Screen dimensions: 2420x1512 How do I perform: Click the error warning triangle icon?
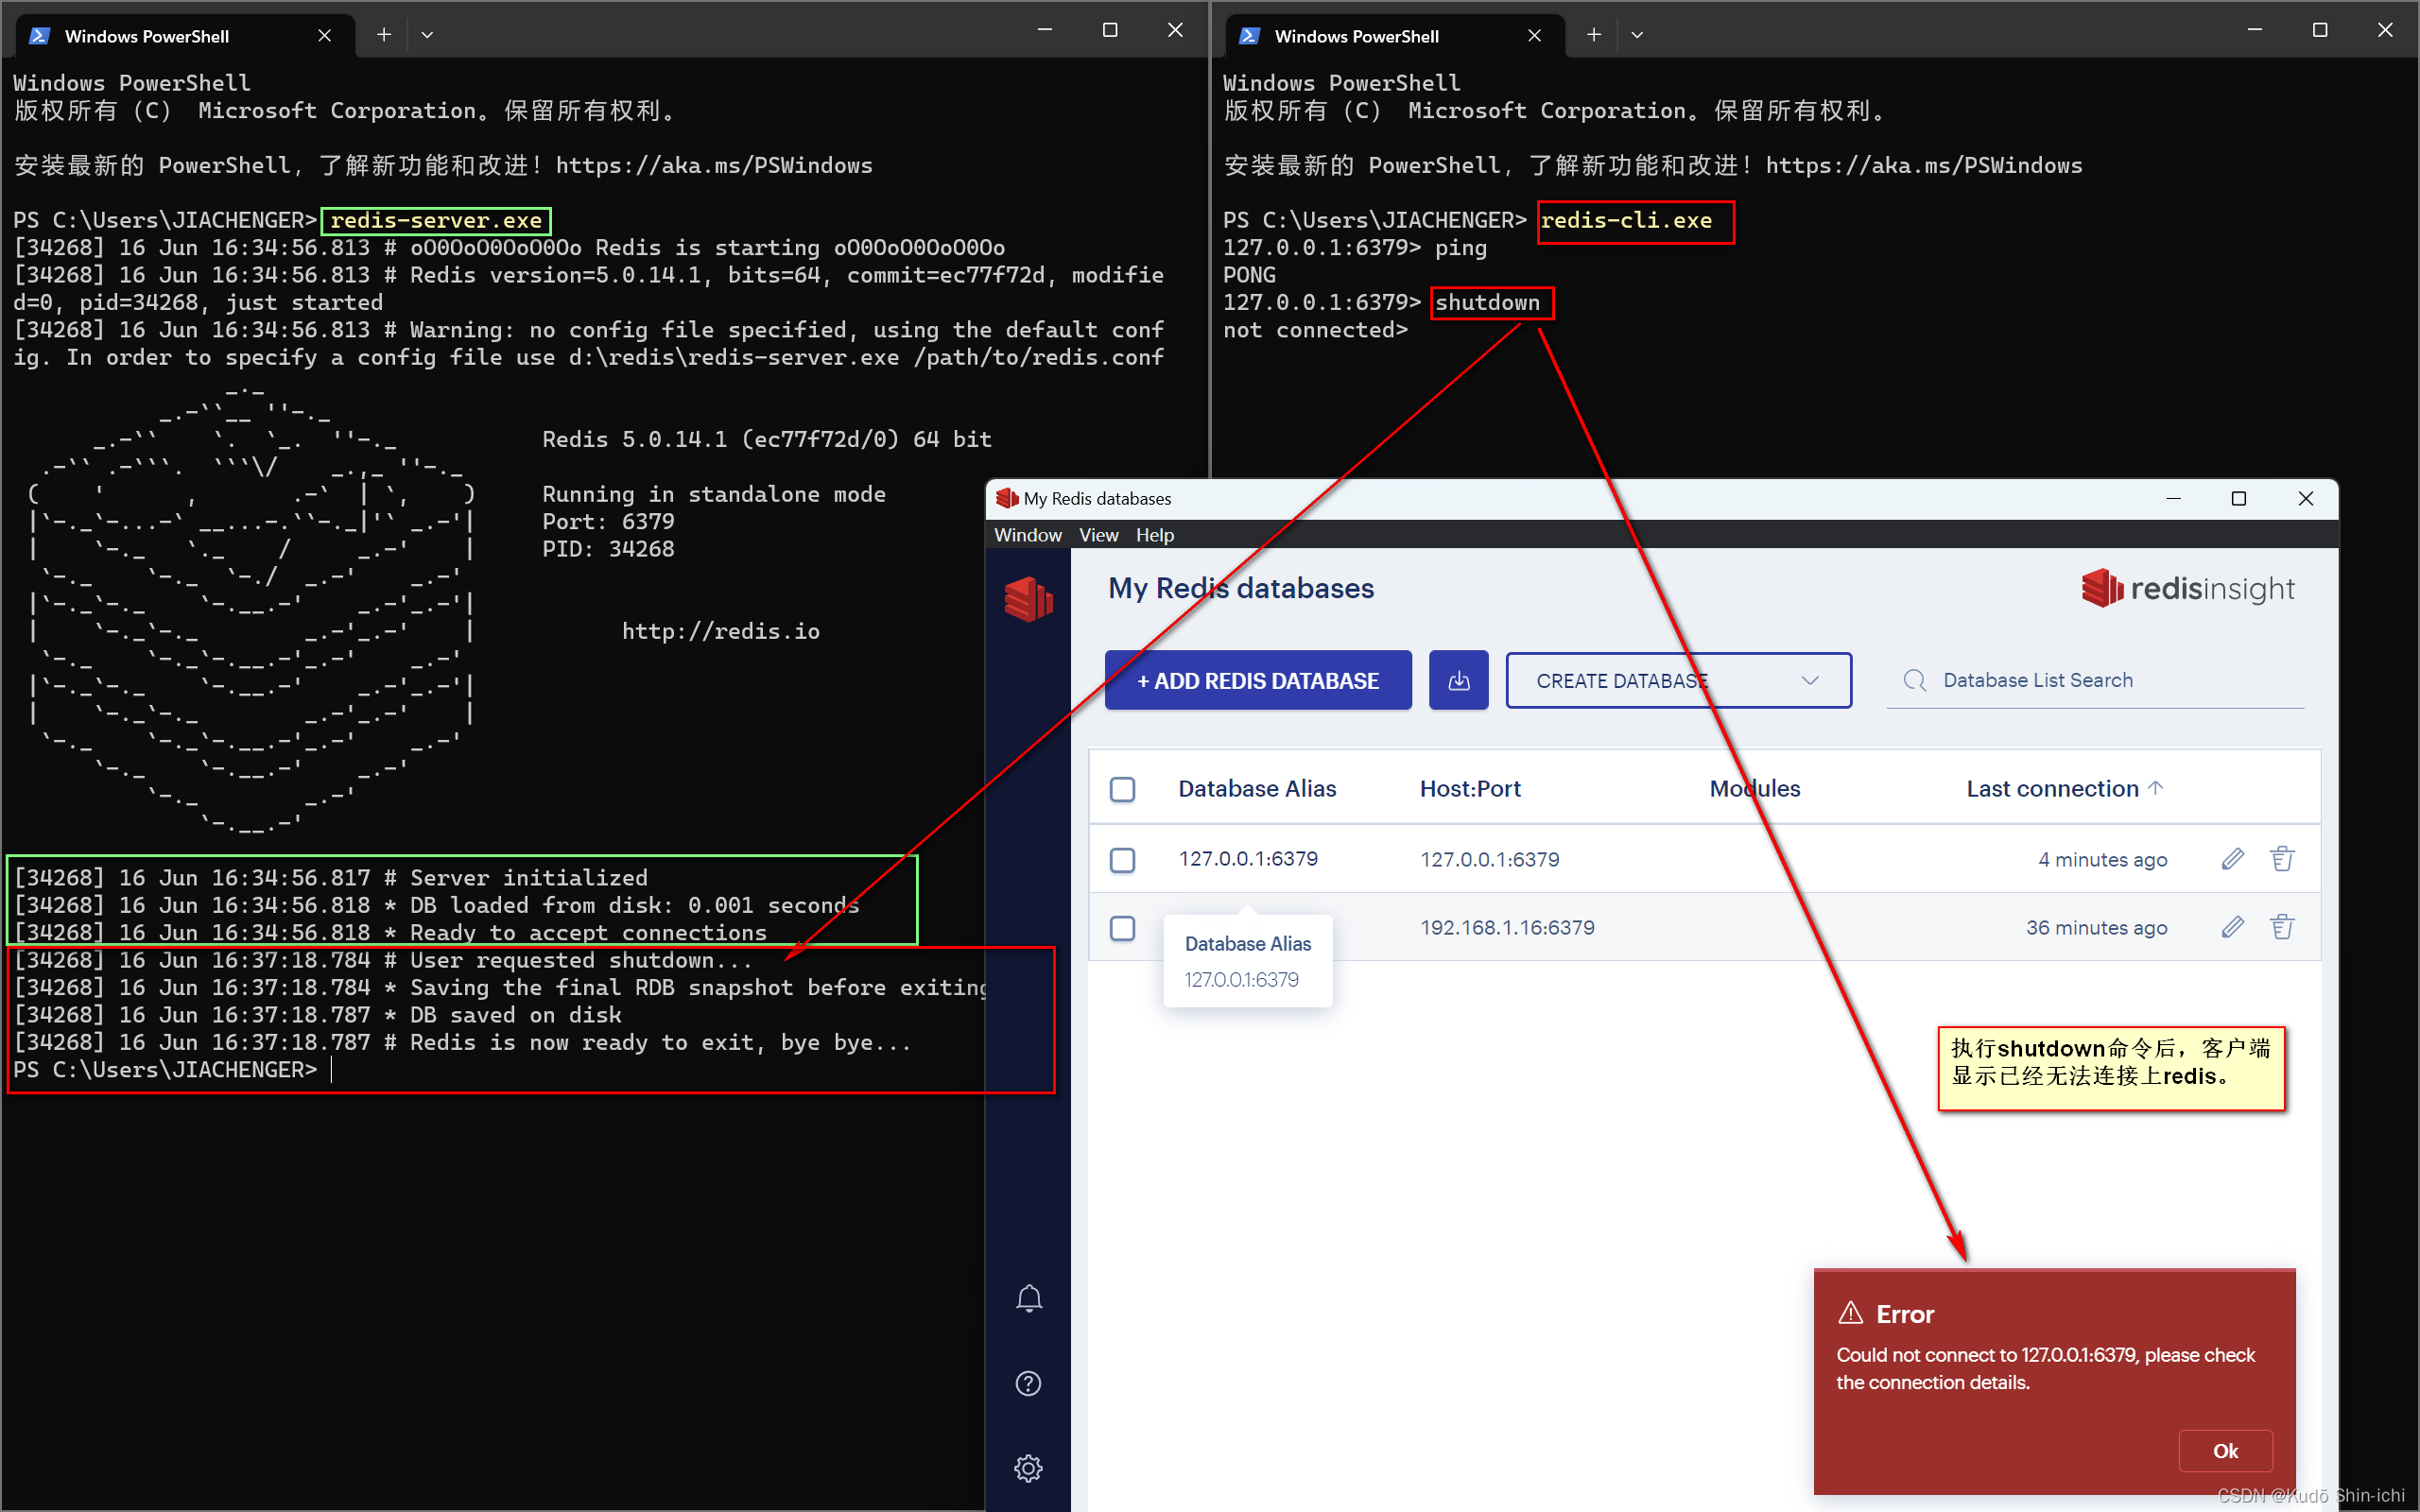[1850, 1313]
